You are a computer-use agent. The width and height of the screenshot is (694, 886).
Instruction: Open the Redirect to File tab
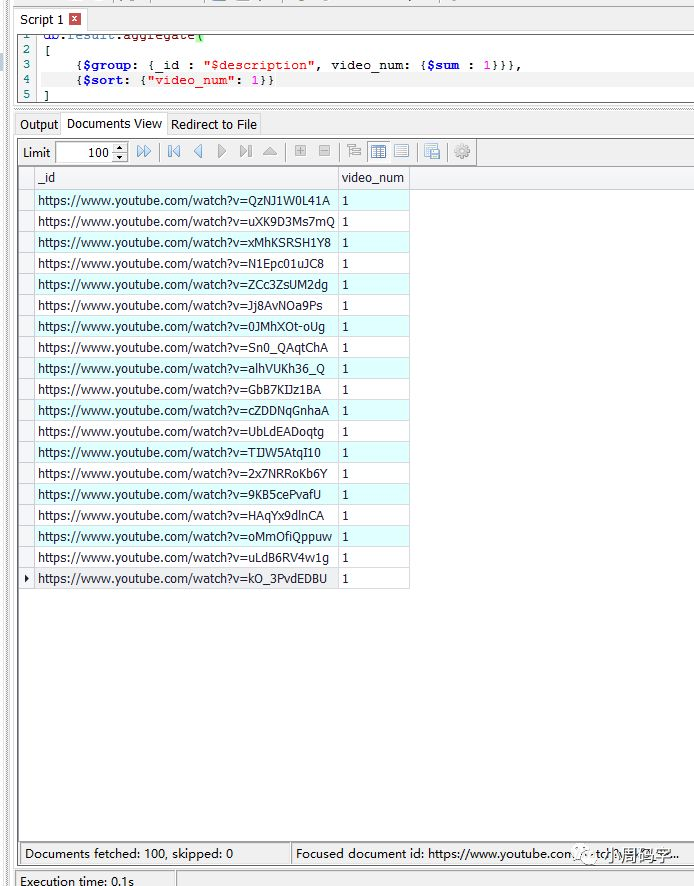click(x=214, y=124)
